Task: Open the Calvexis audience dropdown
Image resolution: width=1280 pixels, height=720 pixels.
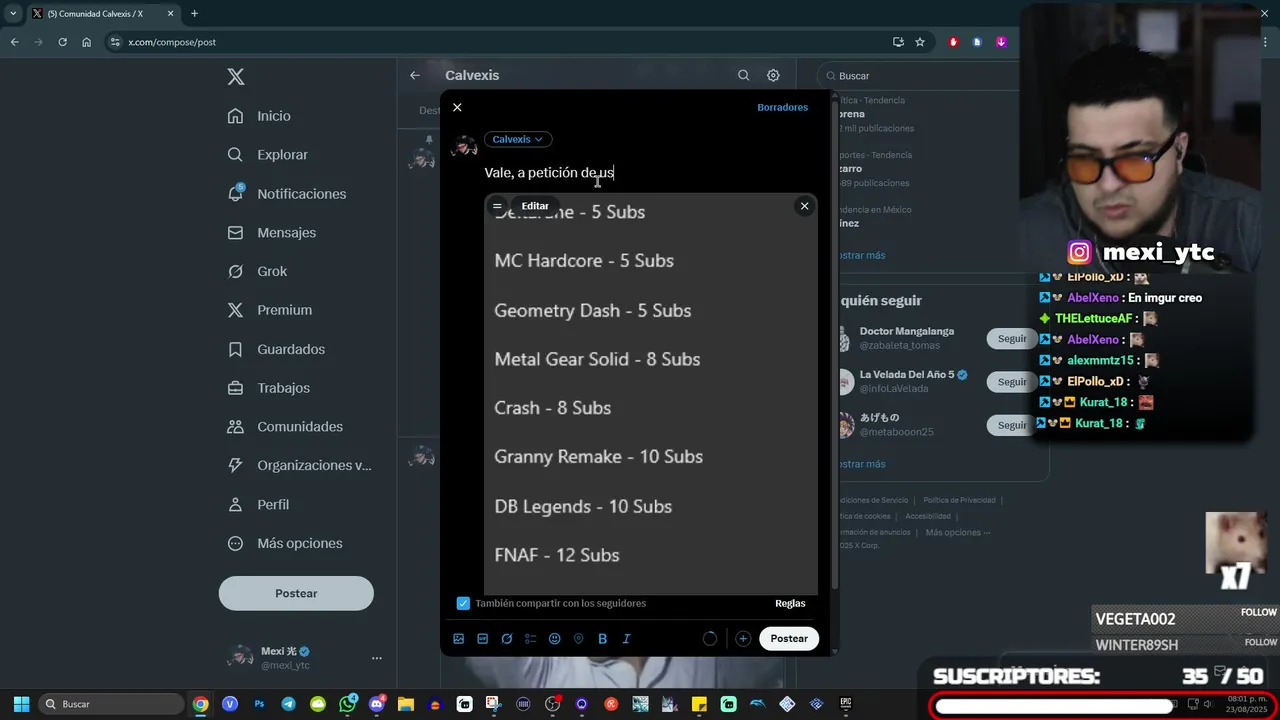Action: point(518,139)
